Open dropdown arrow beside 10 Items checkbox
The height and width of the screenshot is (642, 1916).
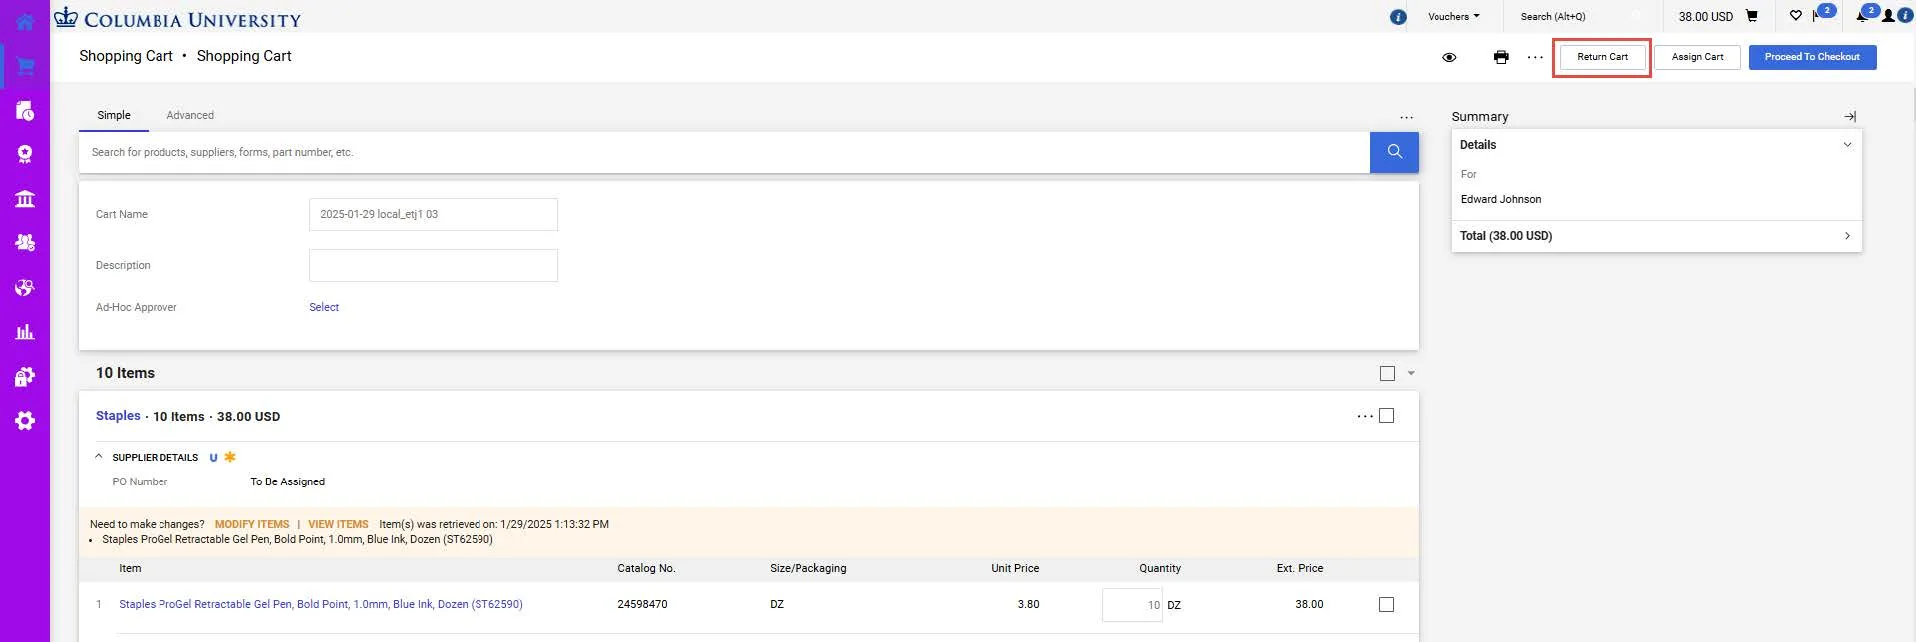(1411, 373)
